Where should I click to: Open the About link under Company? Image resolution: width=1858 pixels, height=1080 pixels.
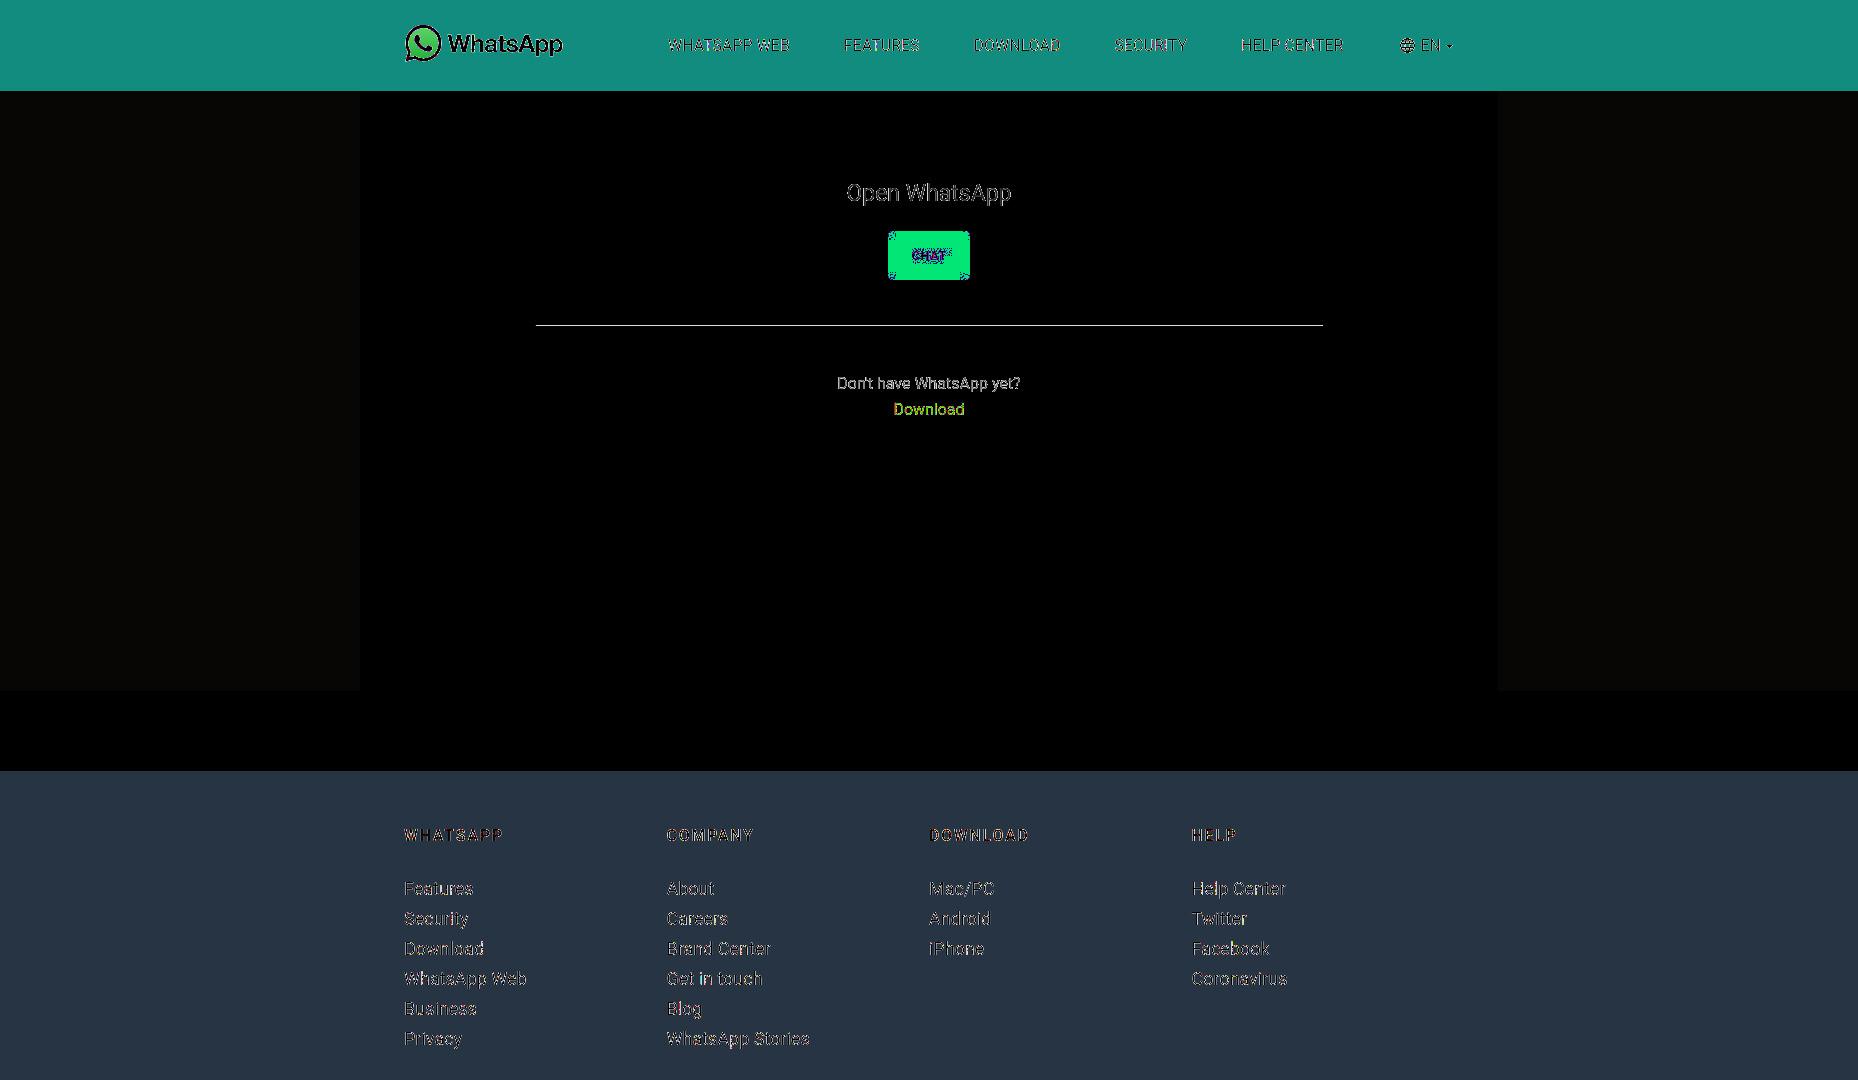click(x=690, y=889)
